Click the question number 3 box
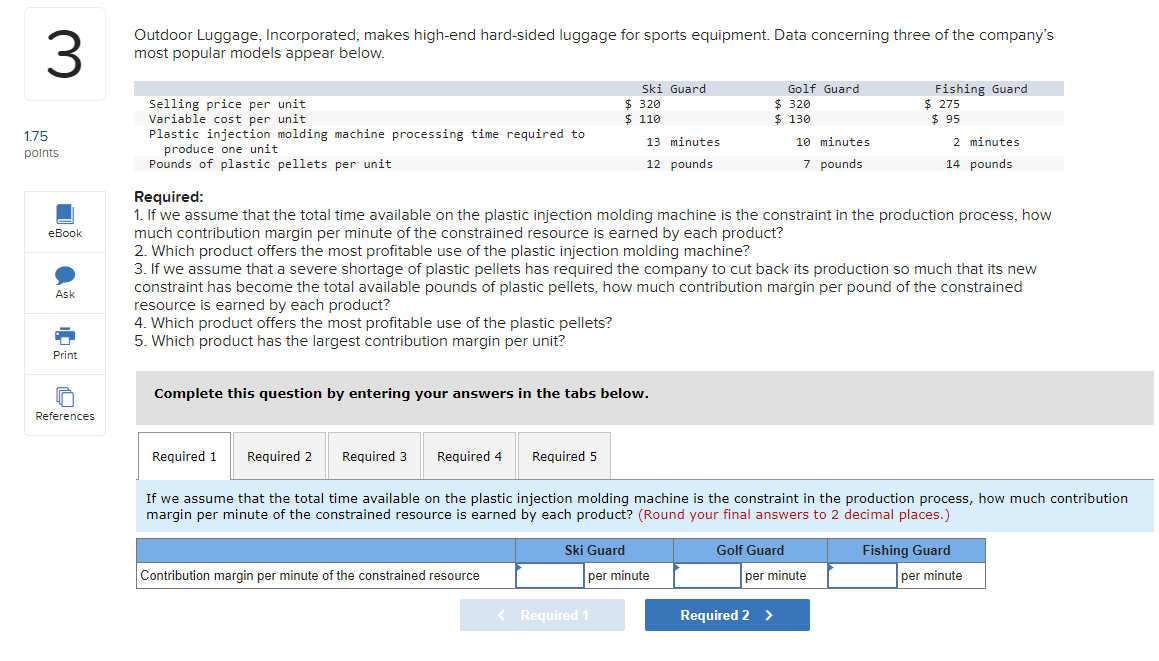Image resolution: width=1159 pixels, height=661 pixels. coord(65,54)
